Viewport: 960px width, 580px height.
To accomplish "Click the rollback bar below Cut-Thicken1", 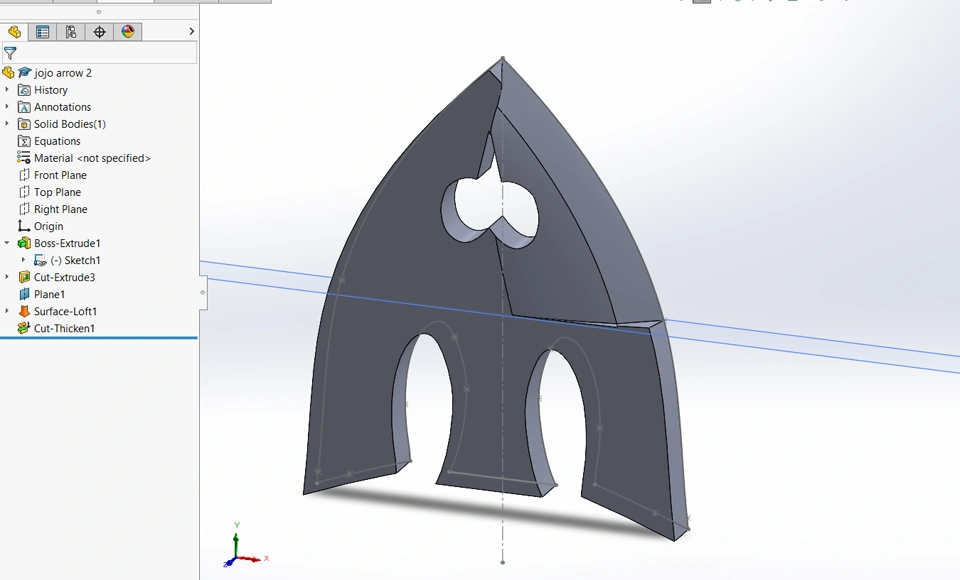I will [99, 337].
